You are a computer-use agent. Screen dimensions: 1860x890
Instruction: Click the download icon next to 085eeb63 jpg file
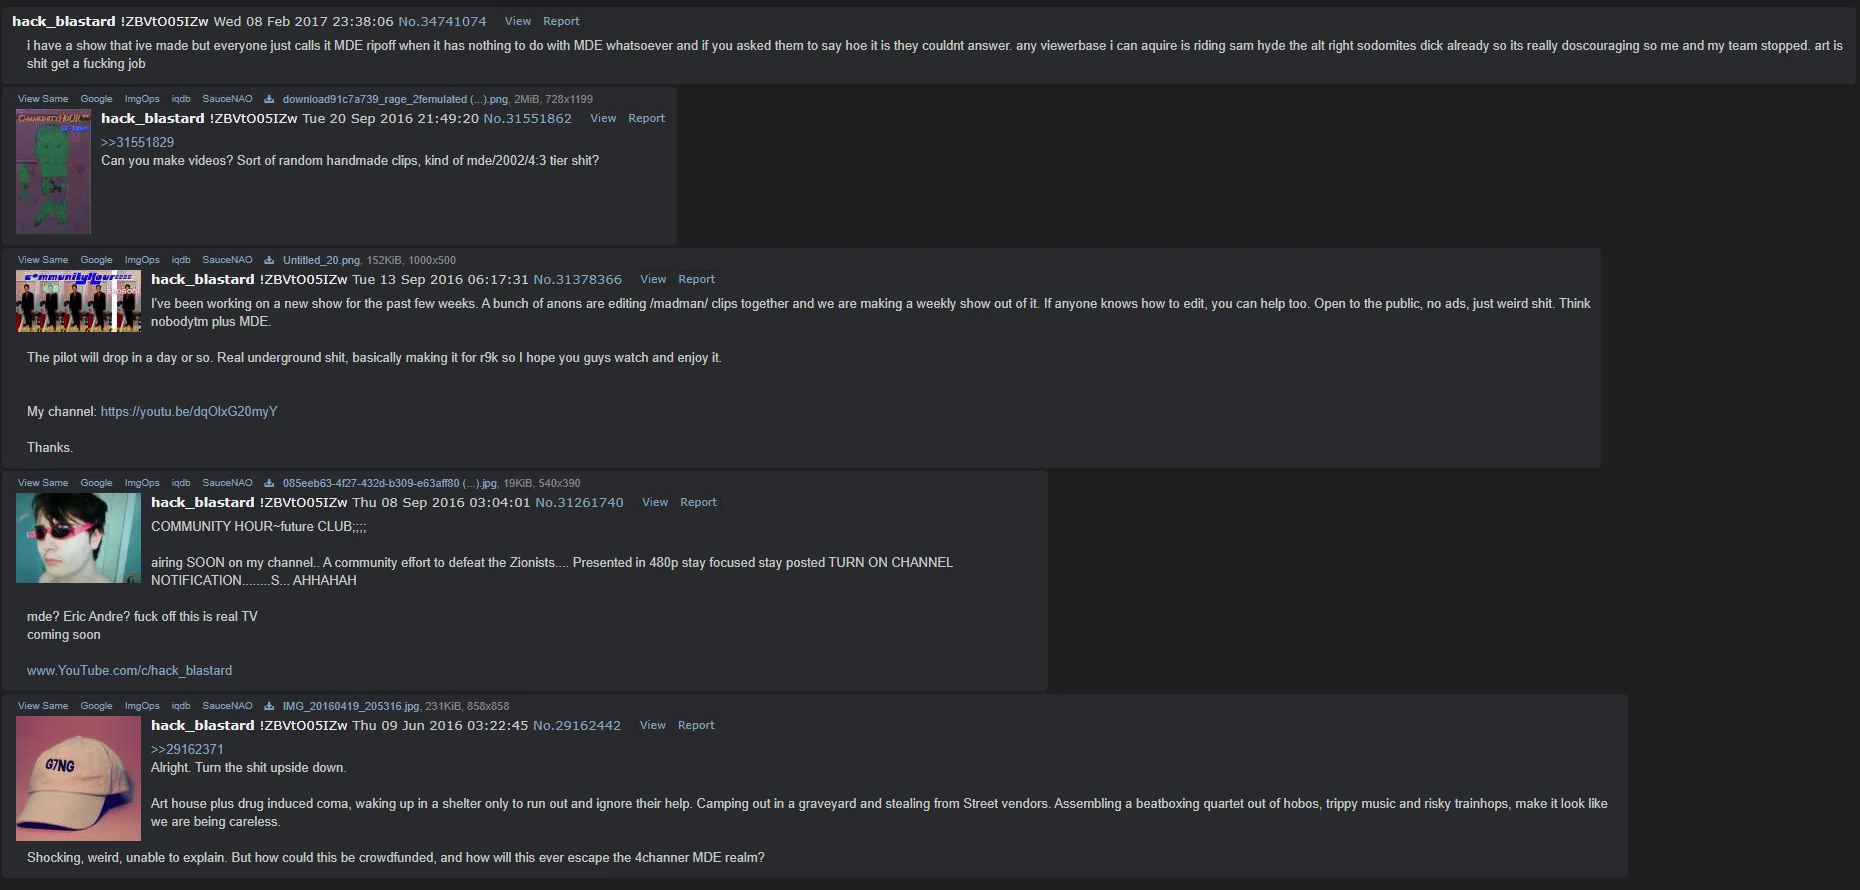(269, 483)
